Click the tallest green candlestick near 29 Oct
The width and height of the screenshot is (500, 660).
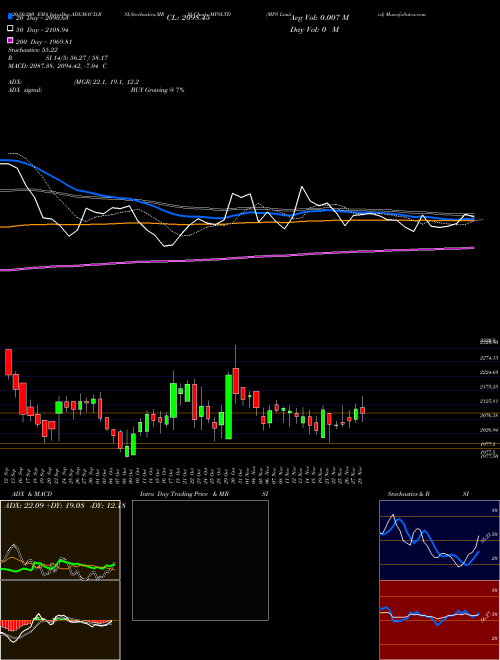(229, 407)
